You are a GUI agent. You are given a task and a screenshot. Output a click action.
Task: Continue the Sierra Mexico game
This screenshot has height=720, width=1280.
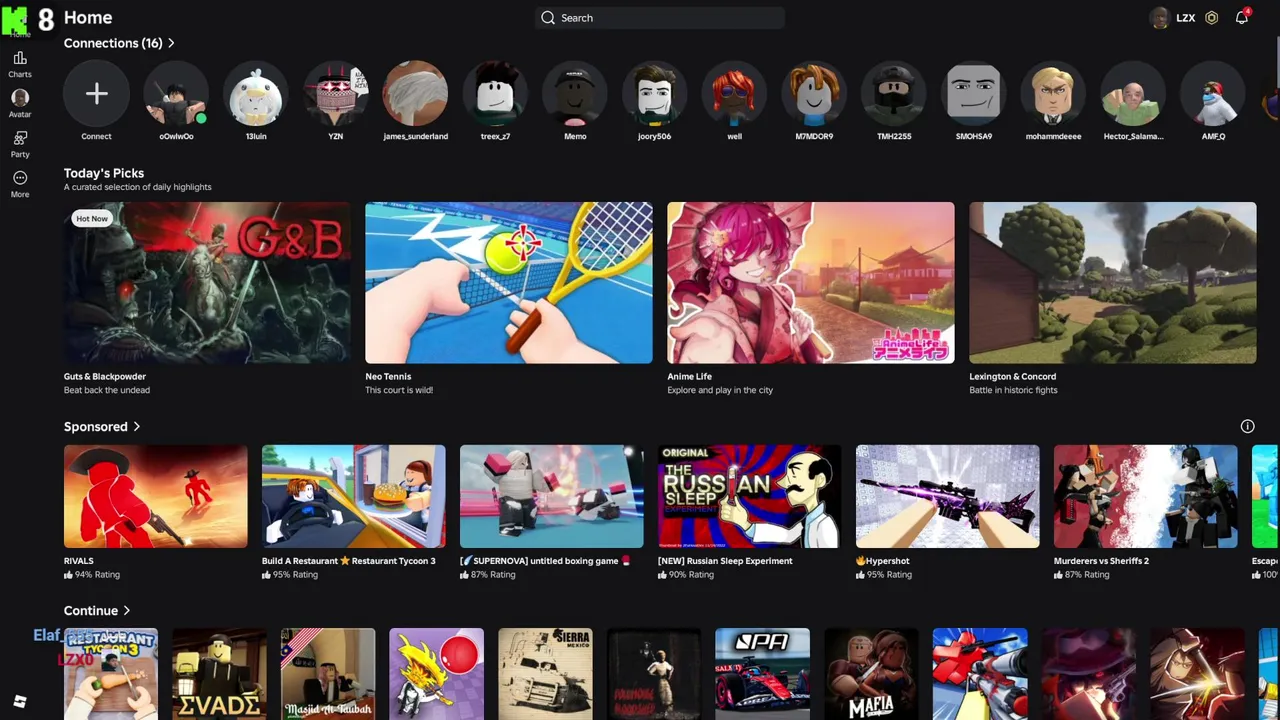pyautogui.click(x=545, y=674)
